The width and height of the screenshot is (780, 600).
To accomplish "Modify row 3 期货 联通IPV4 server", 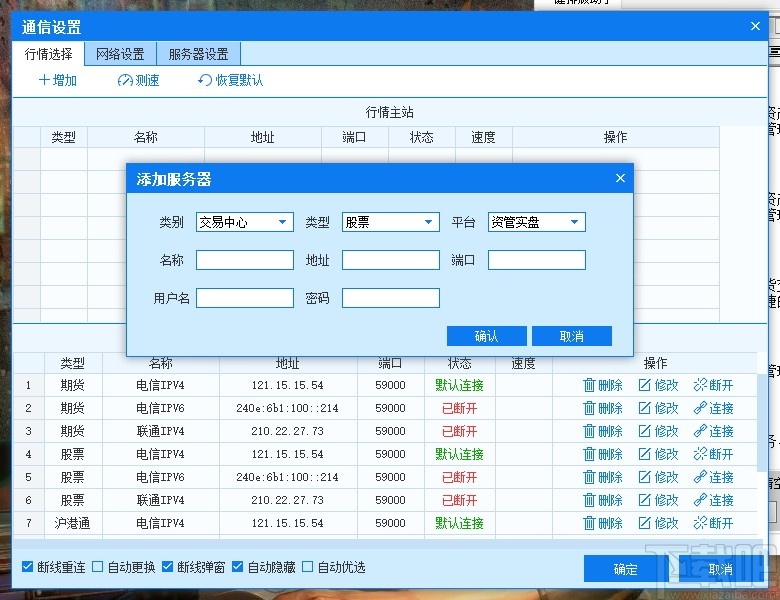I will 658,431.
